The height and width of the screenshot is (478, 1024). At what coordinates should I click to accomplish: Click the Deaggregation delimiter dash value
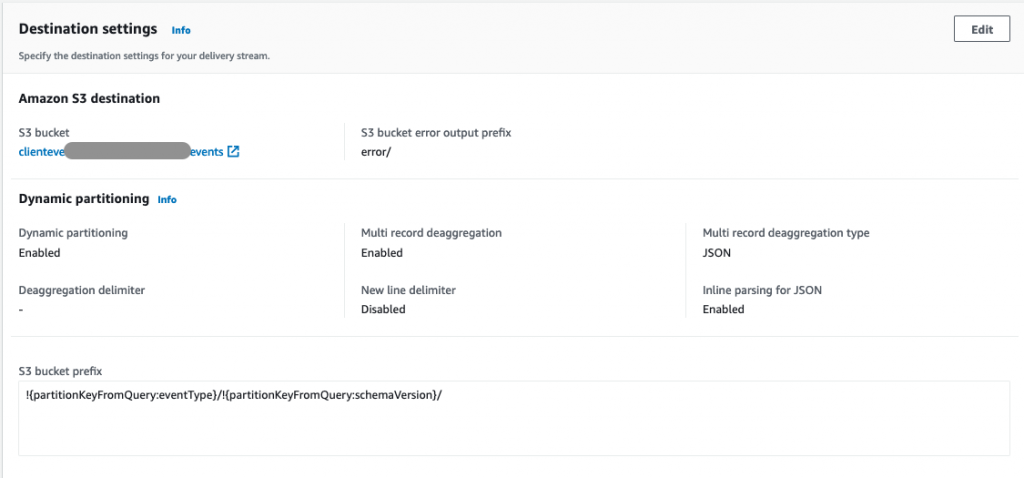point(22,309)
